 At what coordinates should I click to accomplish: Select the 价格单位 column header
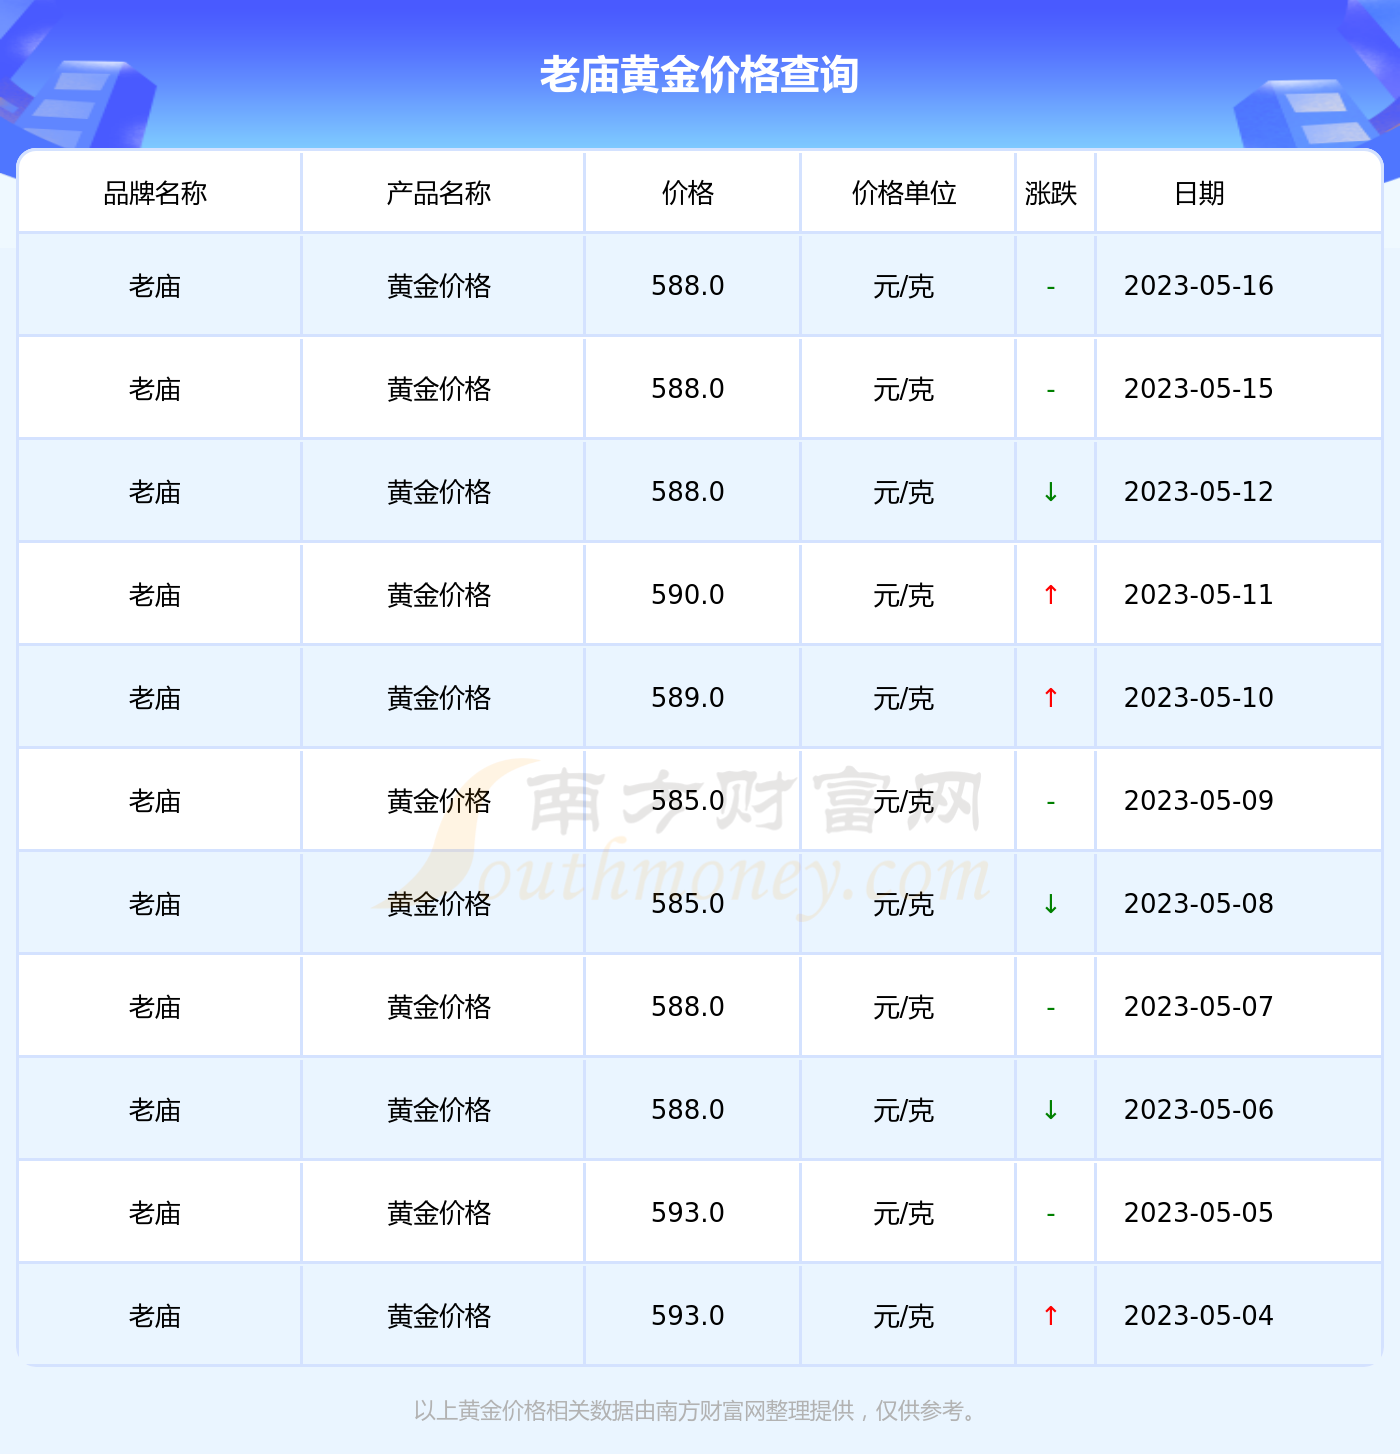tap(904, 193)
